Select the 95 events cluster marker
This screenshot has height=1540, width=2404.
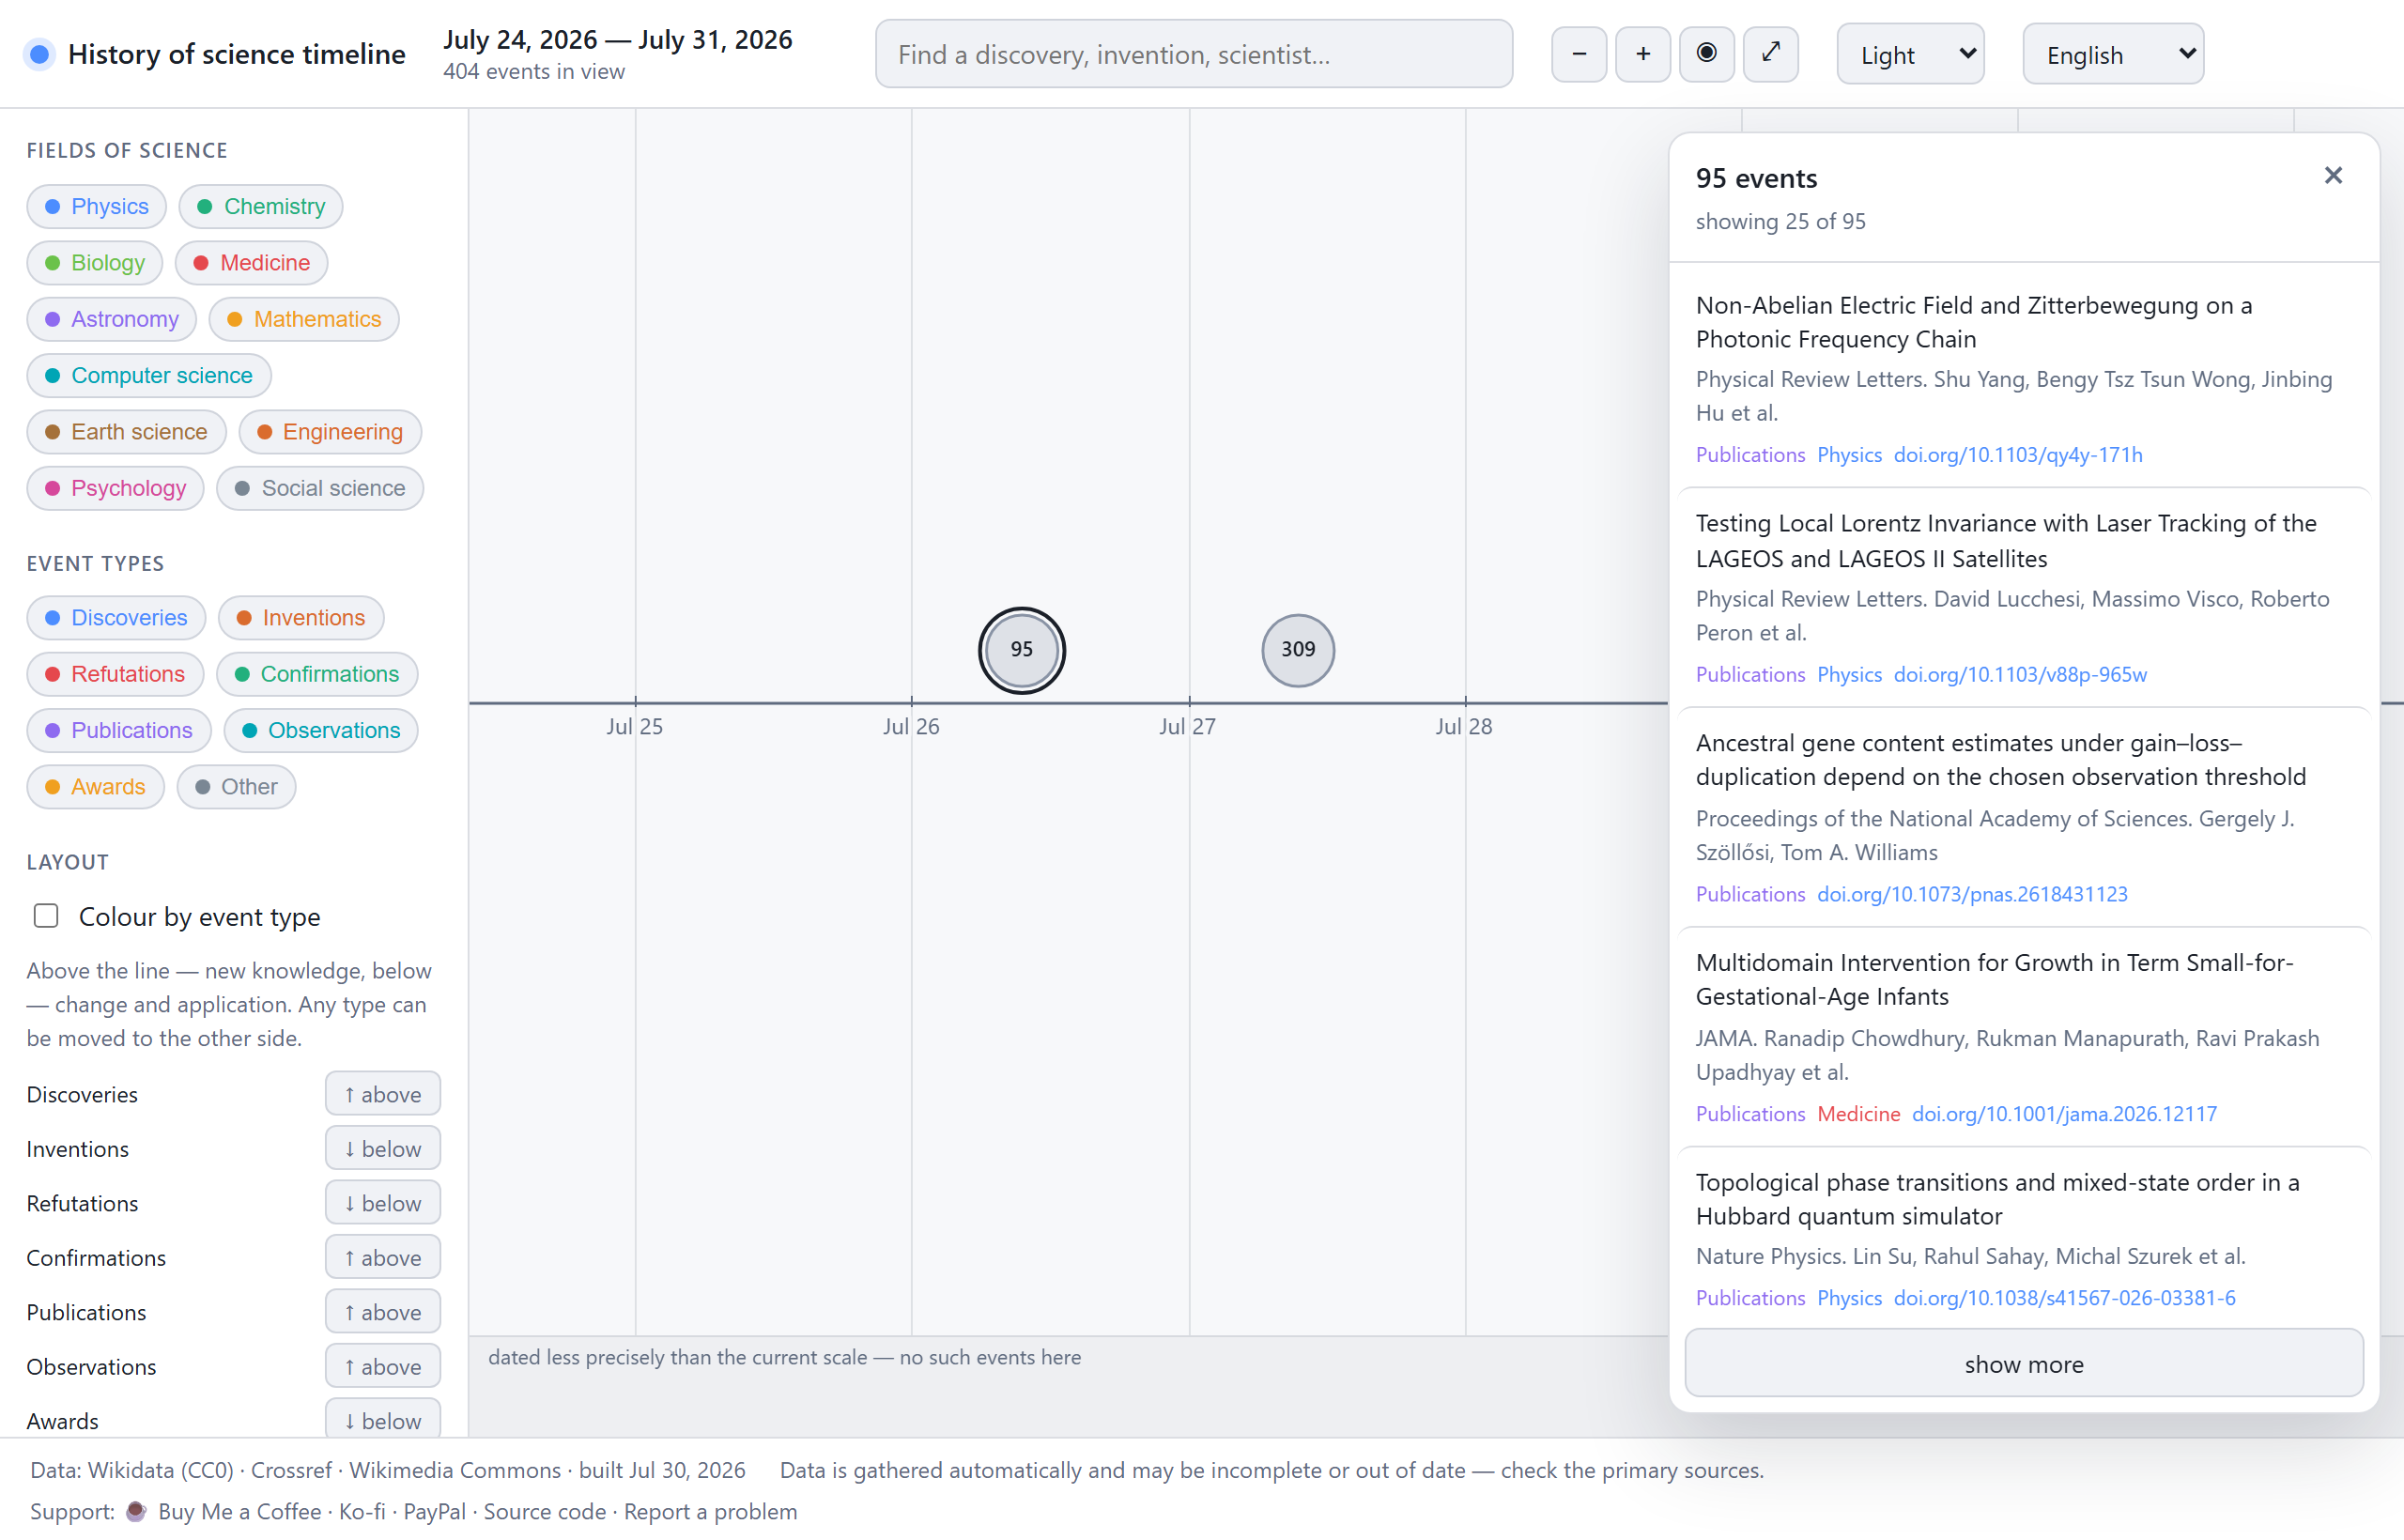pos(1021,650)
